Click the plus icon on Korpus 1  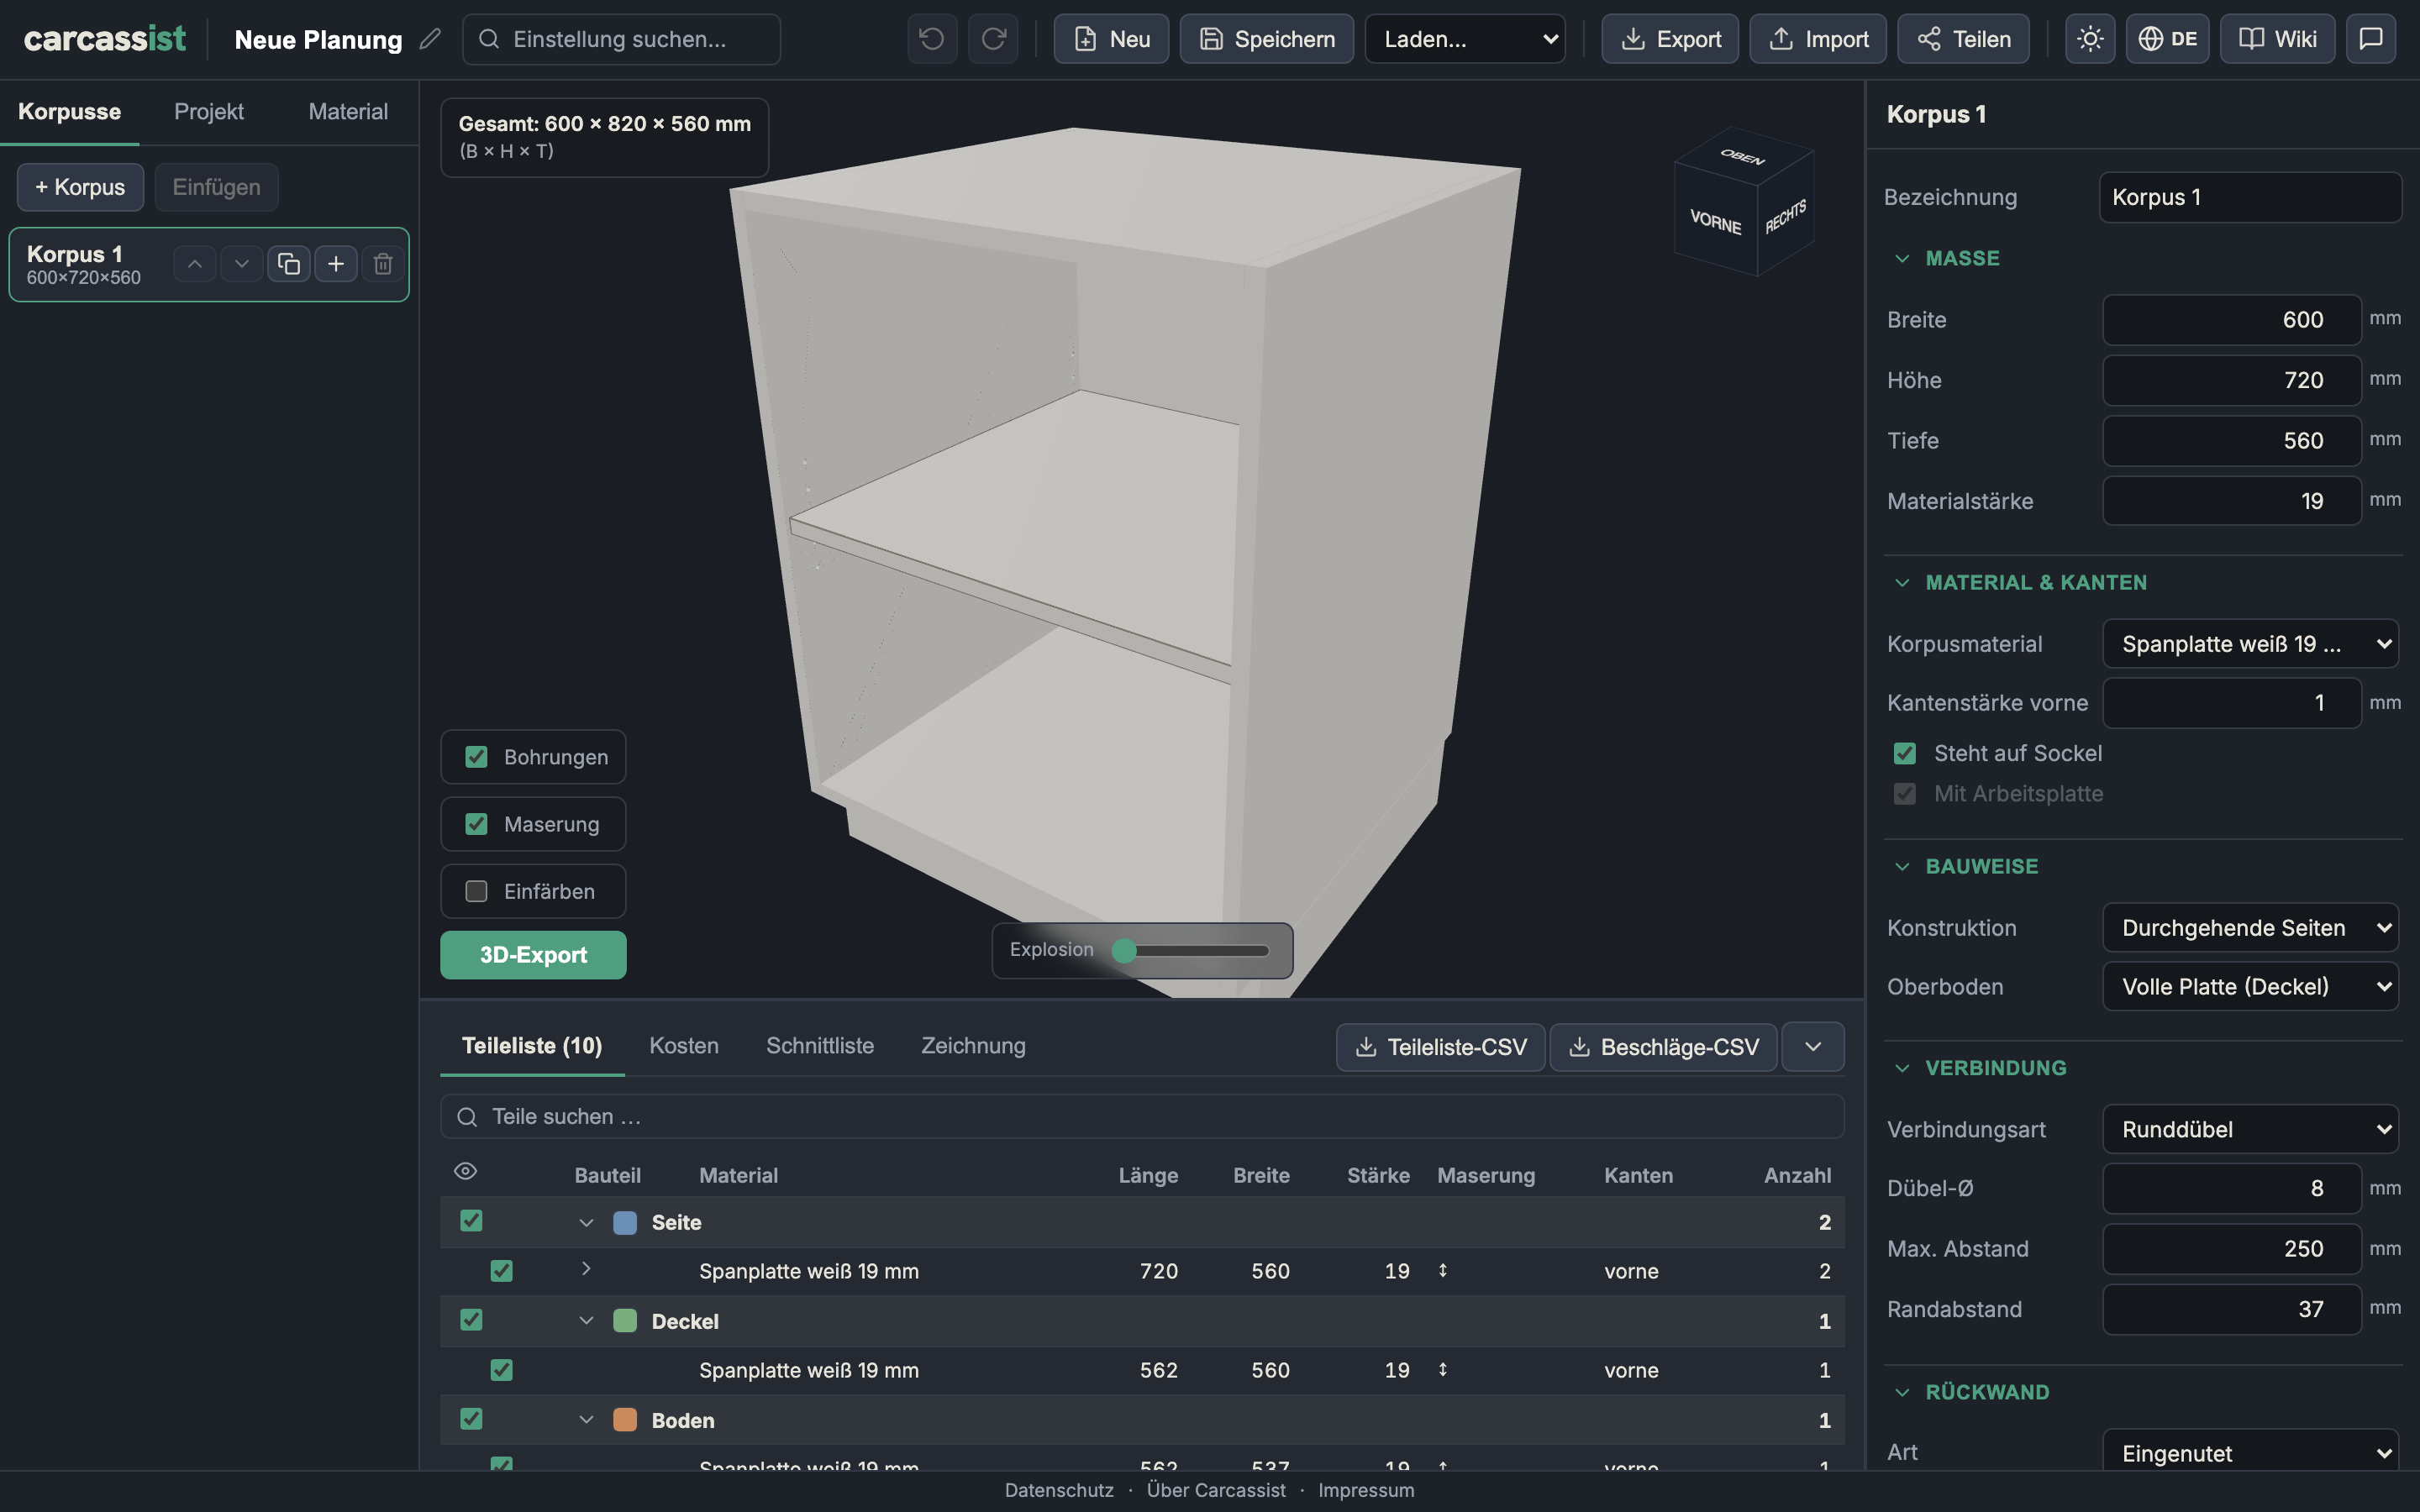(336, 264)
